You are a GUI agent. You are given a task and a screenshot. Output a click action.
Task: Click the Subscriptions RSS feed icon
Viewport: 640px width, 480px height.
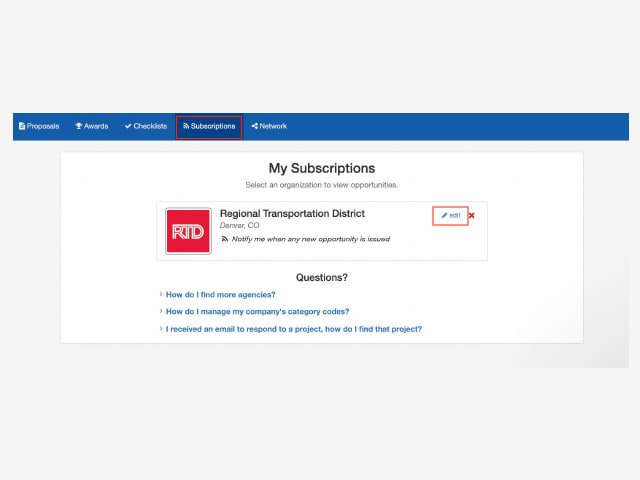click(186, 126)
